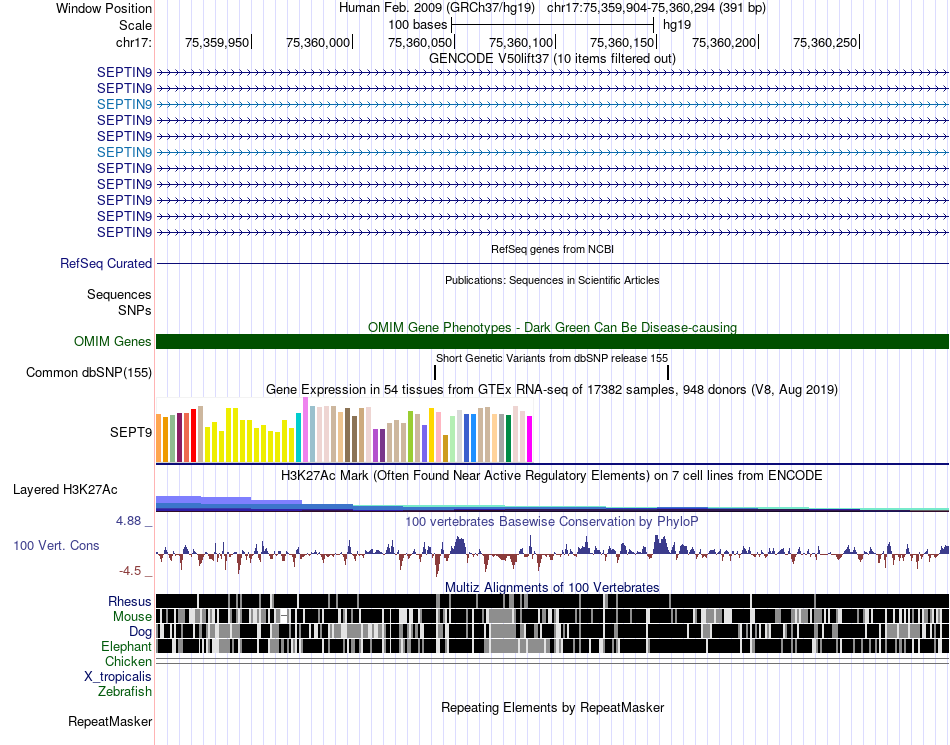
Task: Open the OMIM Genes track label
Action: tap(113, 342)
